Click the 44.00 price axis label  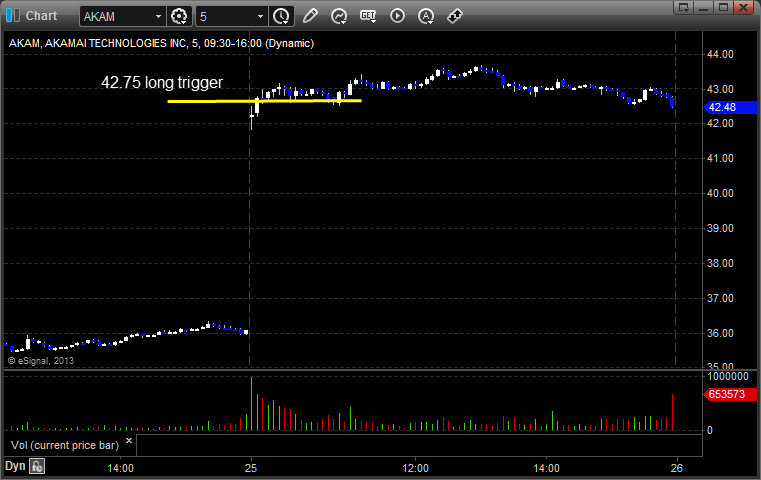click(x=720, y=54)
